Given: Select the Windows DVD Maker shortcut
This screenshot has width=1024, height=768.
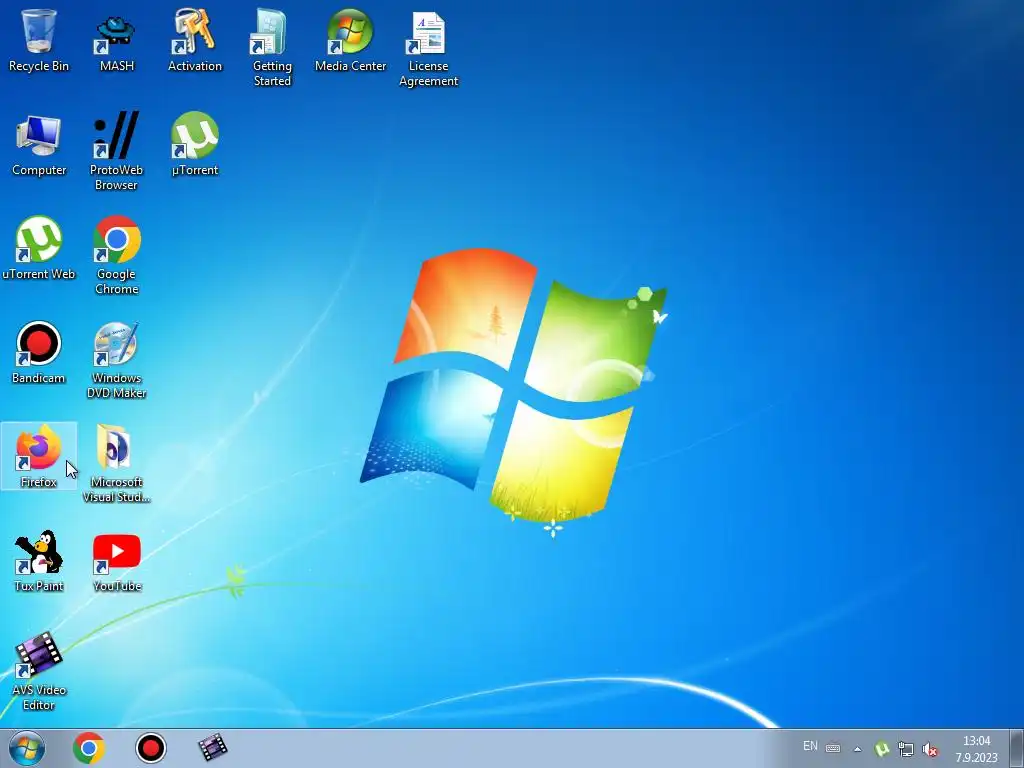Looking at the screenshot, I should click(116, 360).
